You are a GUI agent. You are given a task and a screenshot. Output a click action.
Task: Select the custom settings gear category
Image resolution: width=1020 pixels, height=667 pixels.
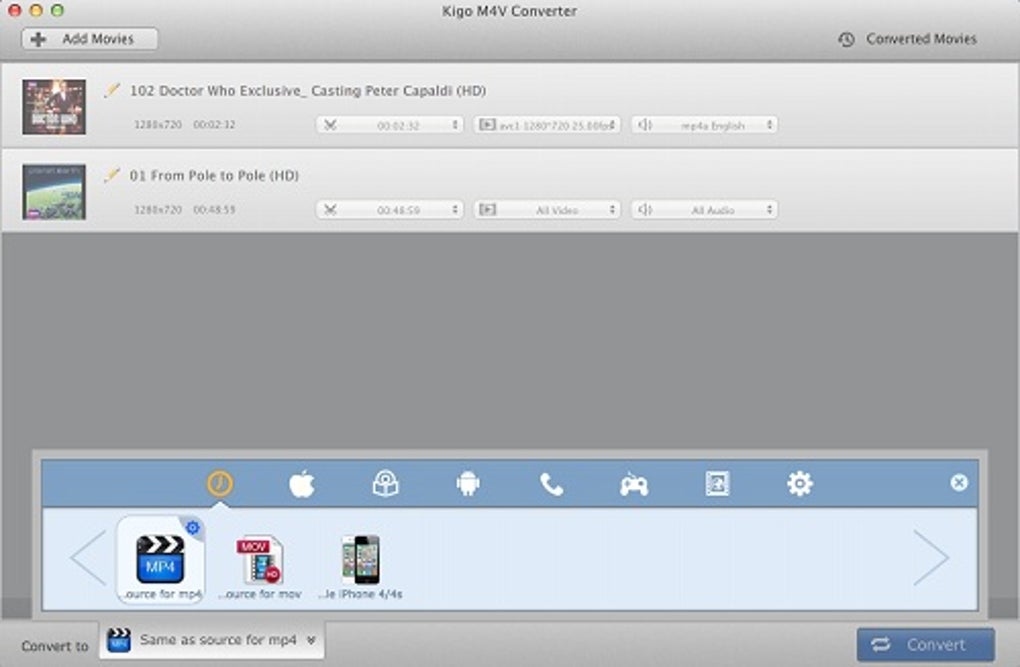[x=799, y=483]
